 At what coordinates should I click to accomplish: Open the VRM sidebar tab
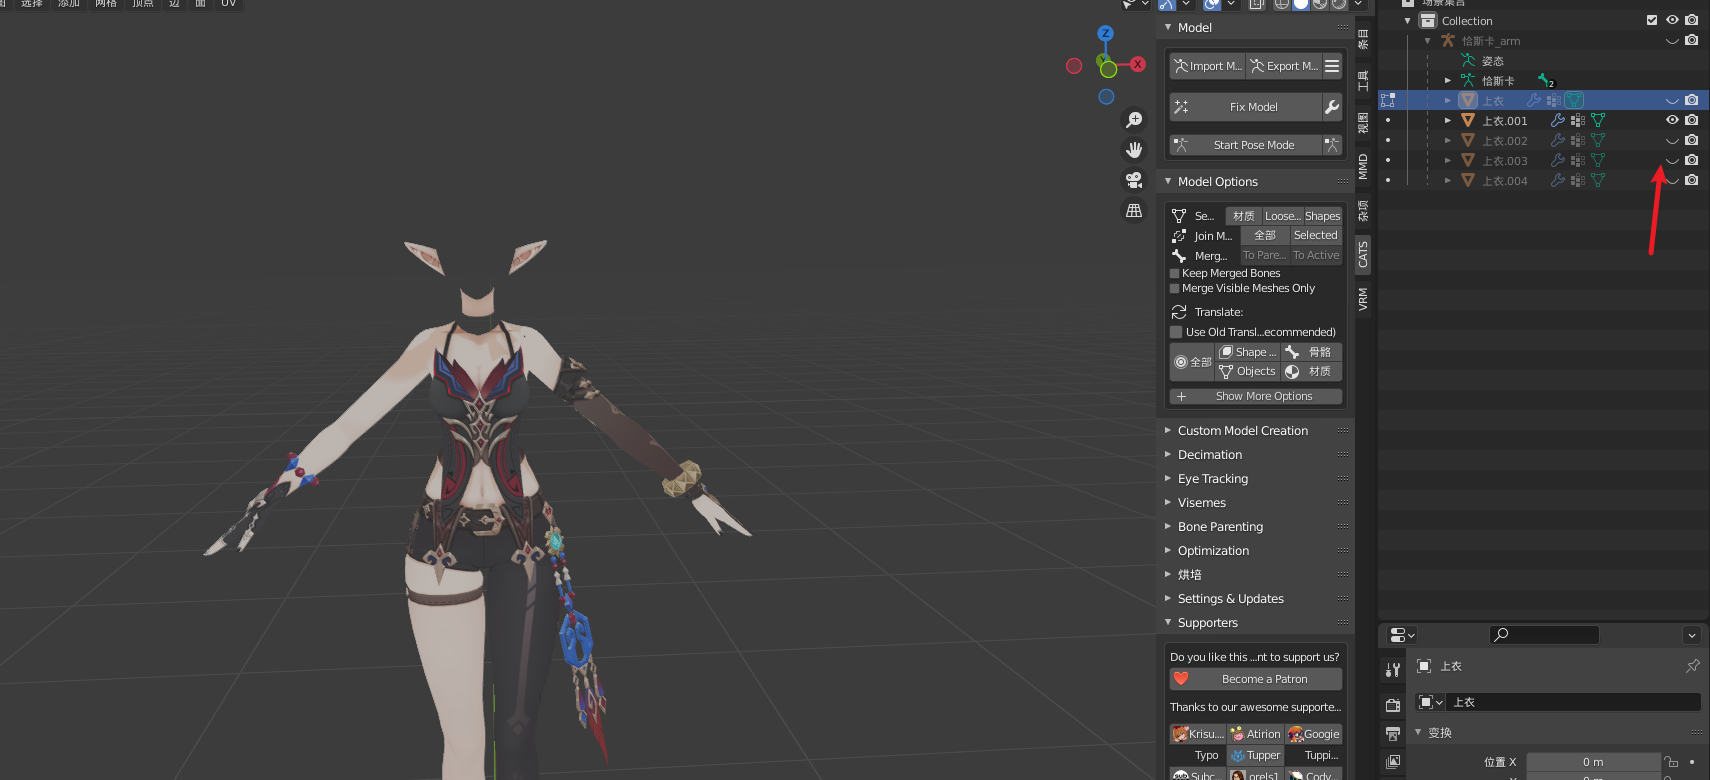(x=1363, y=299)
